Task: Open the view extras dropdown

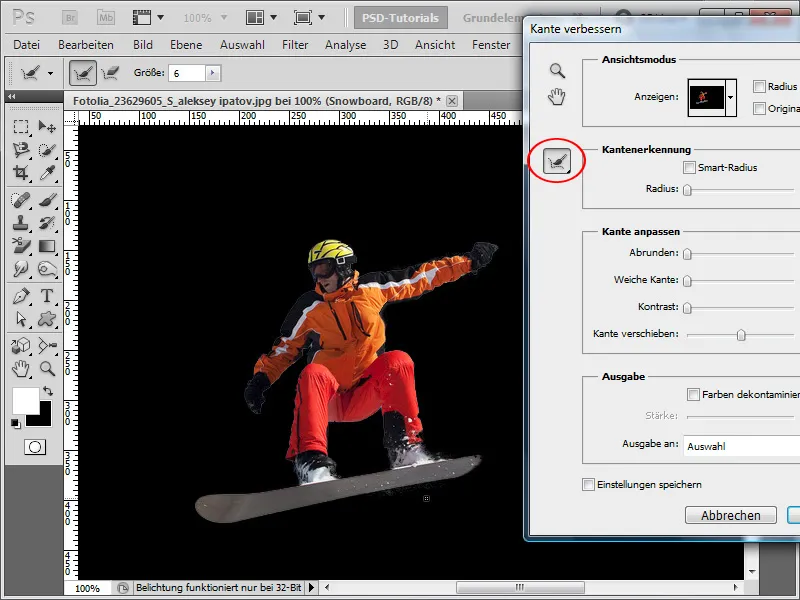Action: 160,18
